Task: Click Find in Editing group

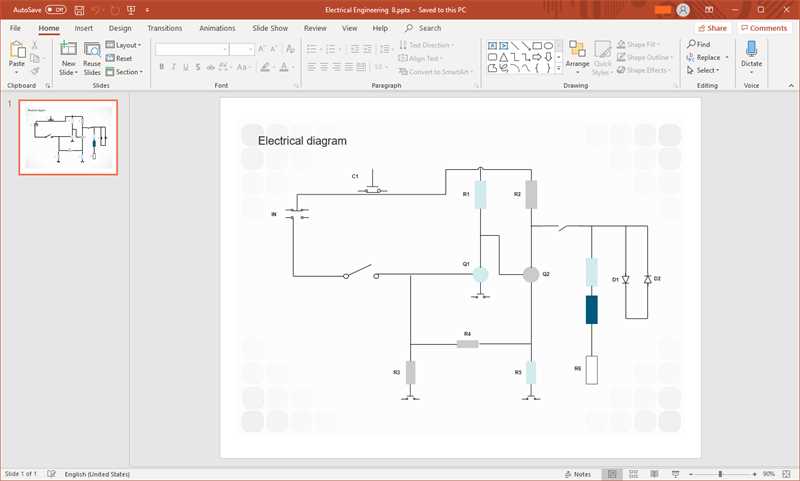Action: [x=698, y=44]
